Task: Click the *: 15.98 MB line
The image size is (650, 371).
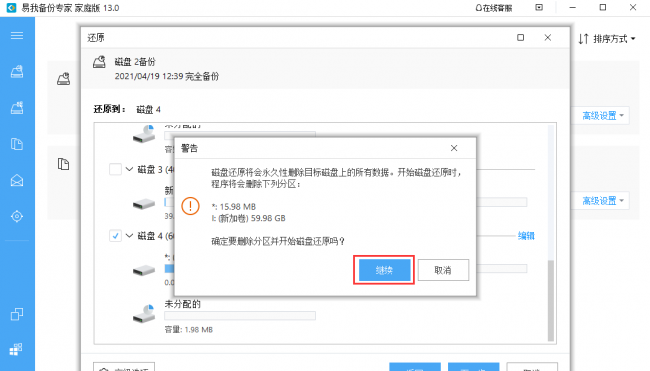Action: pos(233,206)
